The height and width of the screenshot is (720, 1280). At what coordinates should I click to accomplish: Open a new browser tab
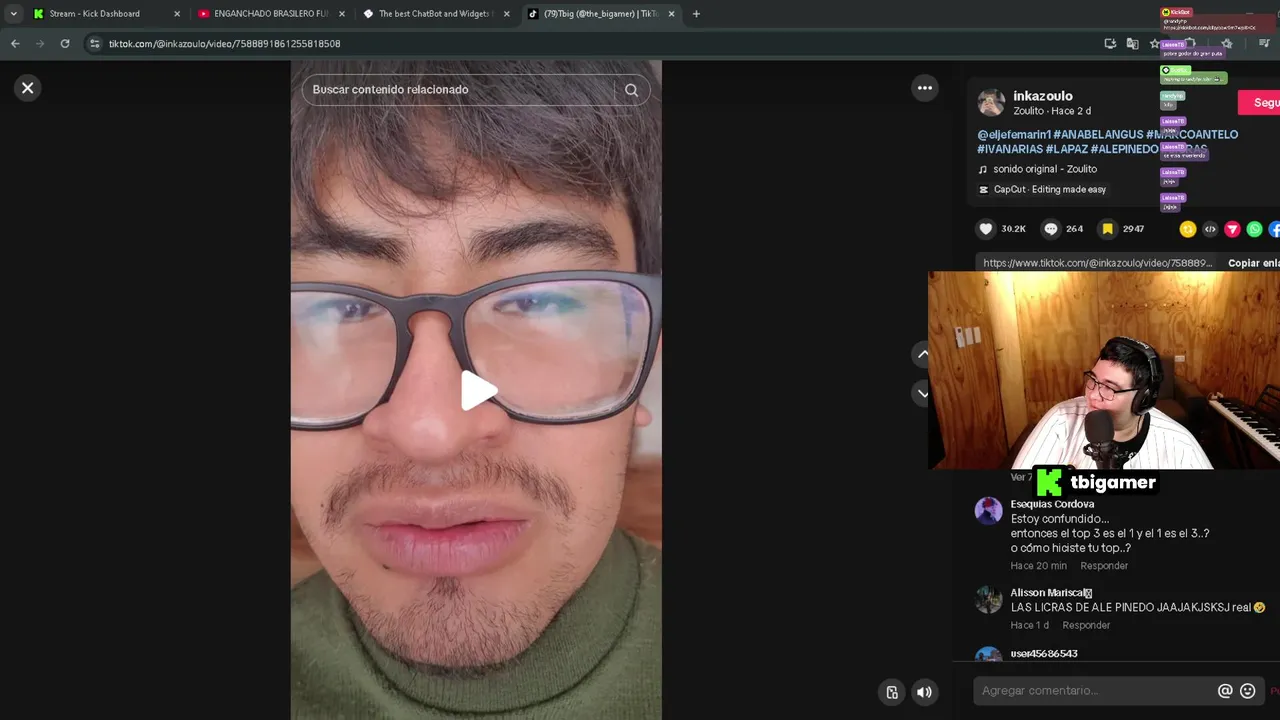(x=696, y=14)
